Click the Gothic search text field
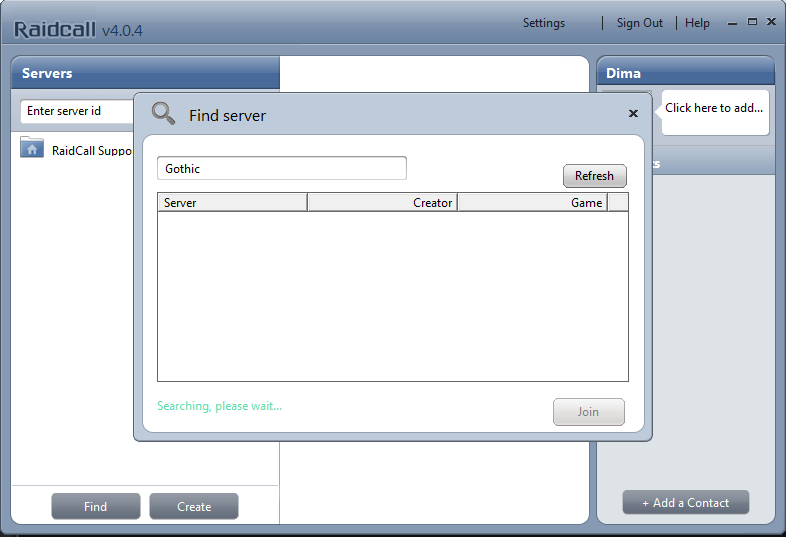The width and height of the screenshot is (786, 537). point(282,168)
